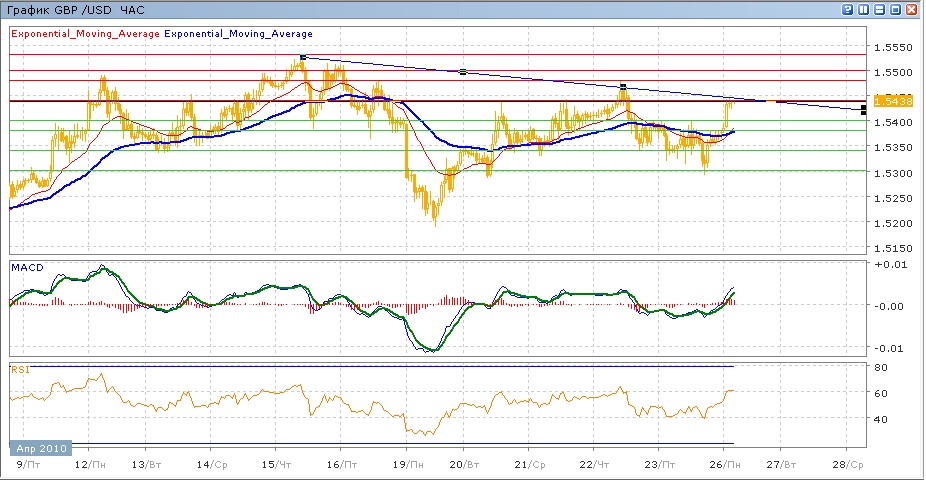926x480 pixels.
Task: Click the 1.5300 price level on scale
Action: tap(892, 172)
